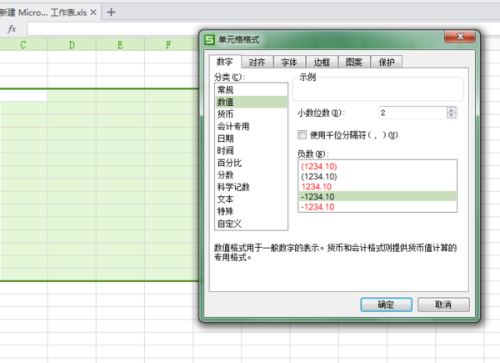Increase decimal places with the up spinner arrow

451,110
